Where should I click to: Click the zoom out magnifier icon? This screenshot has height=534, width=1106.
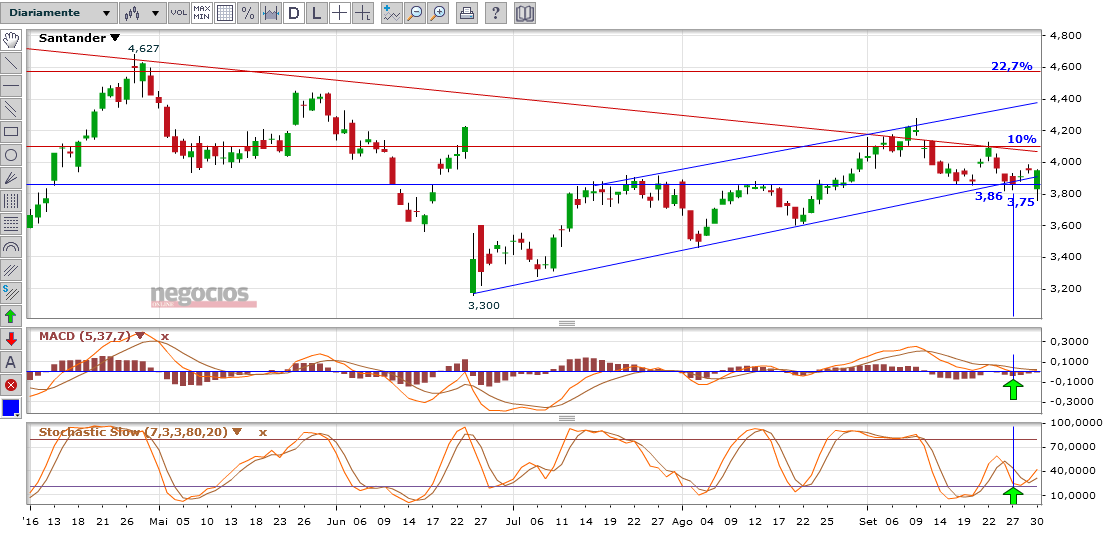pos(415,13)
